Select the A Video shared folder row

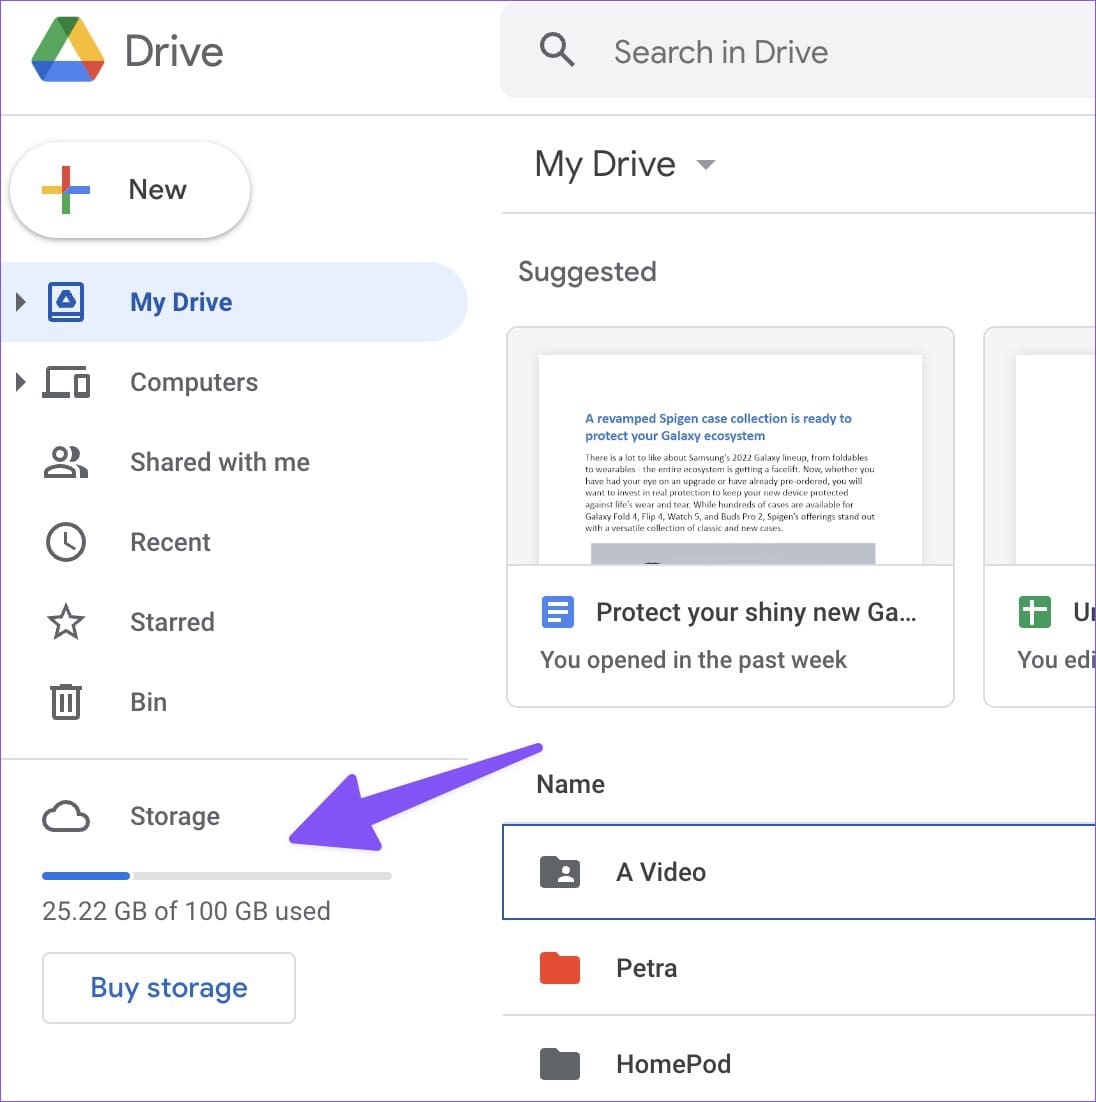coord(798,872)
